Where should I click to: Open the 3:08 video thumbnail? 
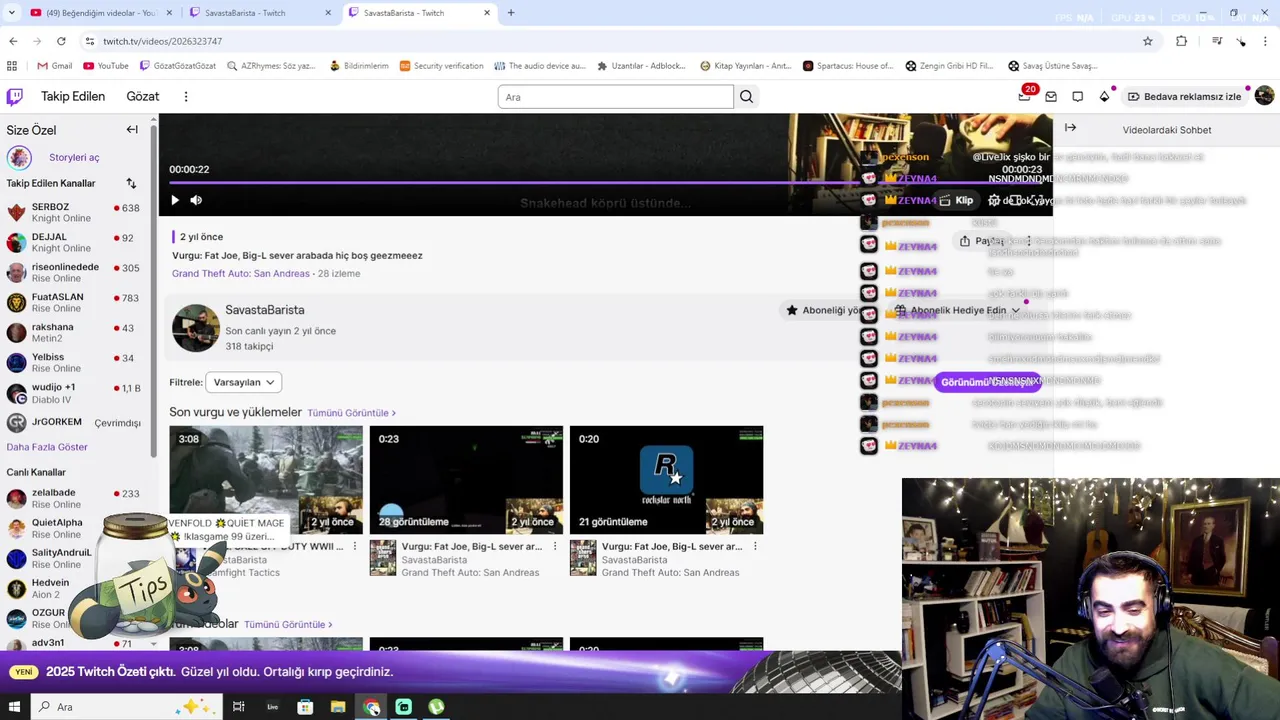(266, 480)
